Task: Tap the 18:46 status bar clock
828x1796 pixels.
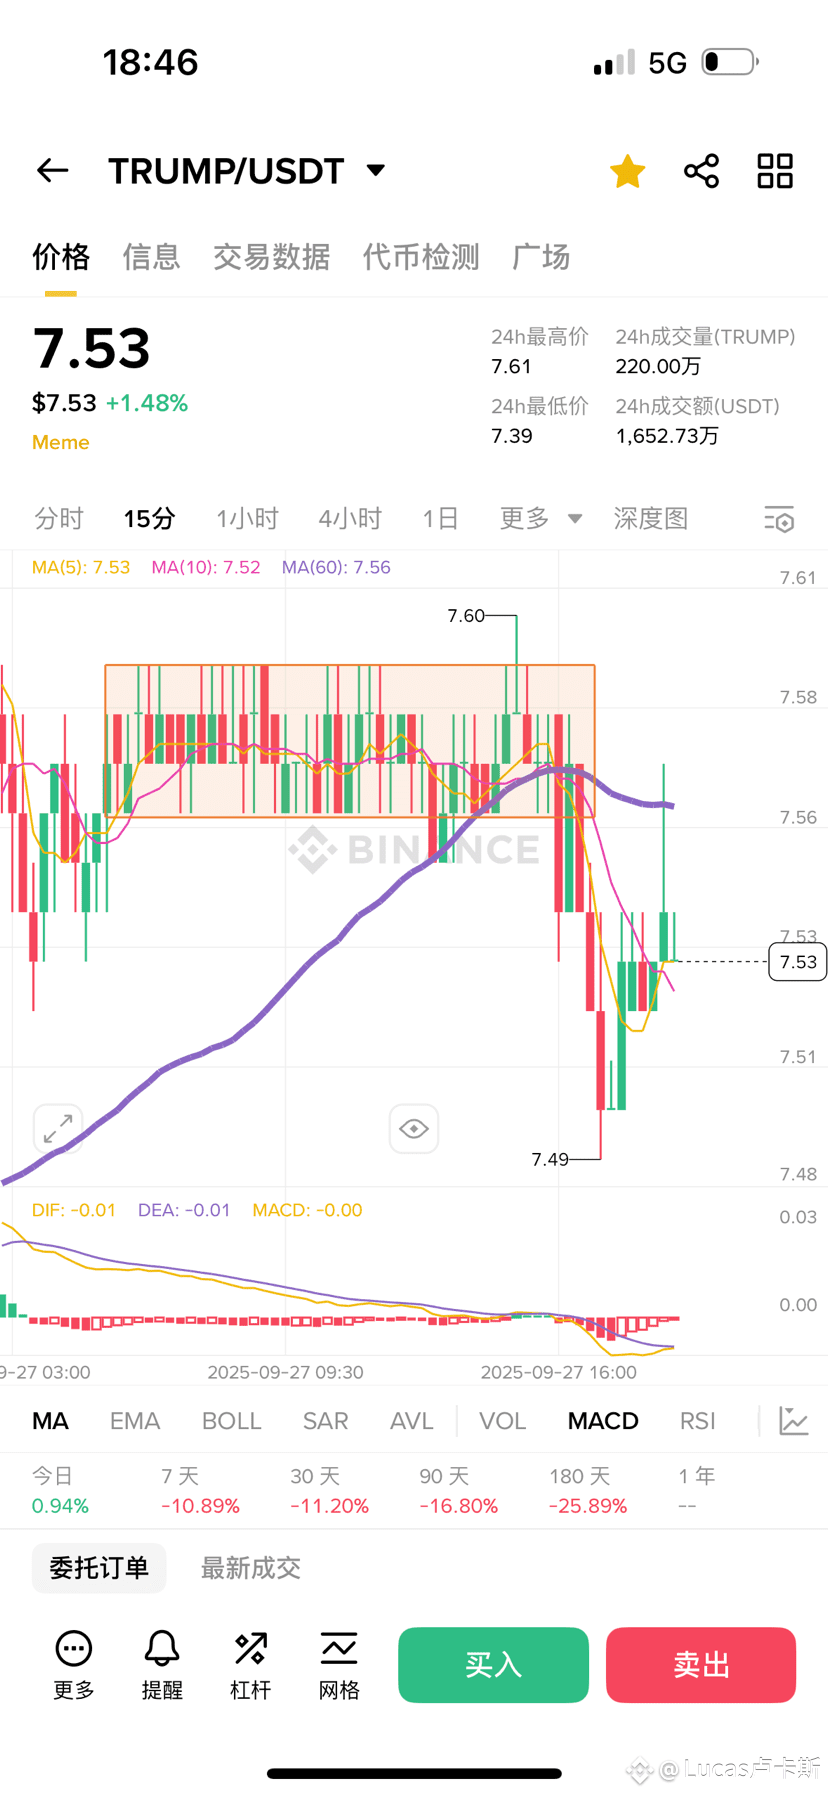Action: click(x=151, y=62)
